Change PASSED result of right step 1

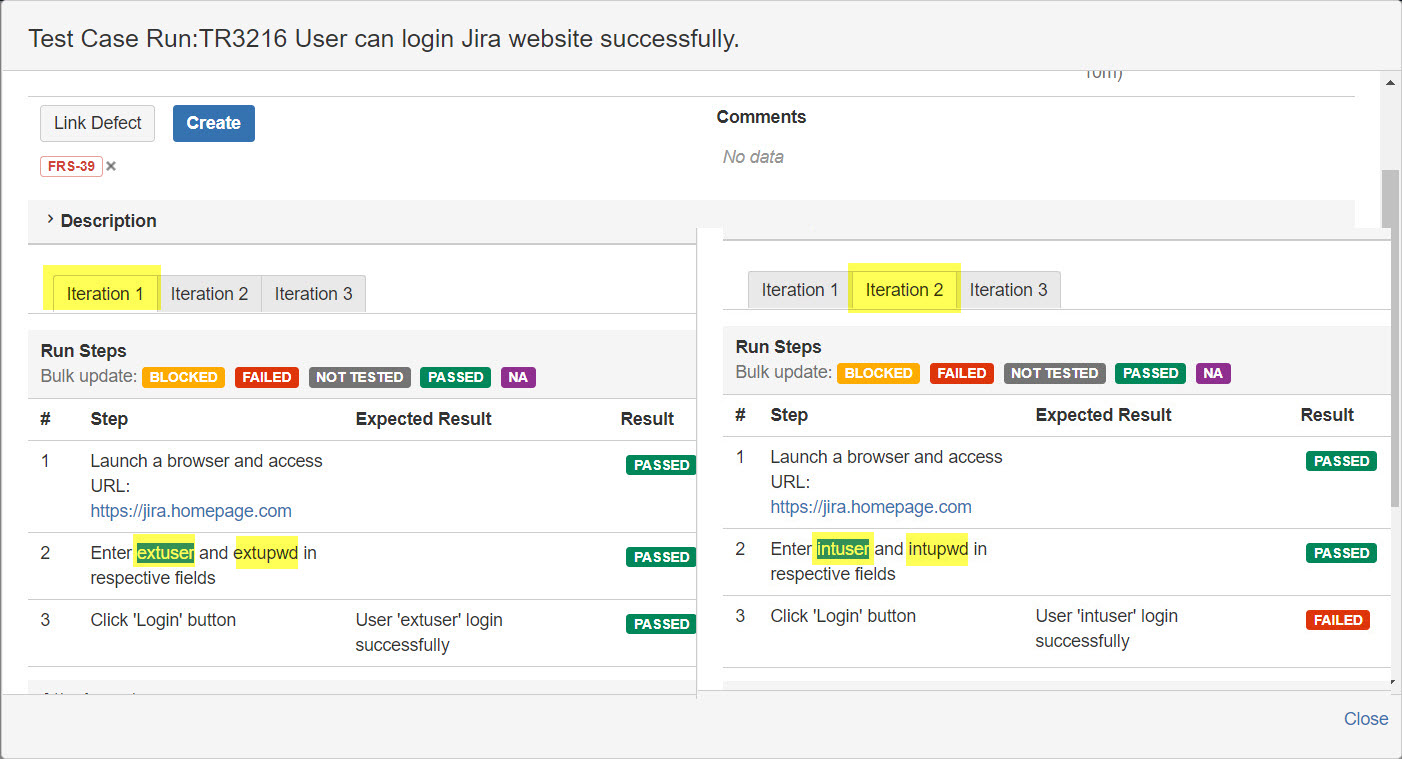pos(1341,461)
